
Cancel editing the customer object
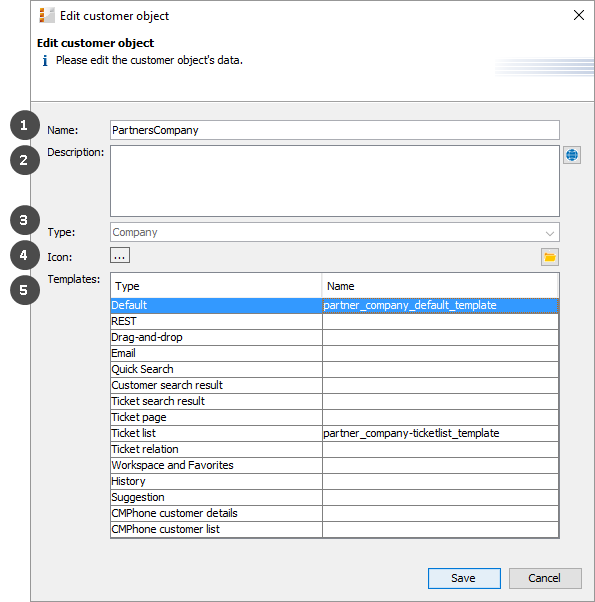tap(545, 578)
